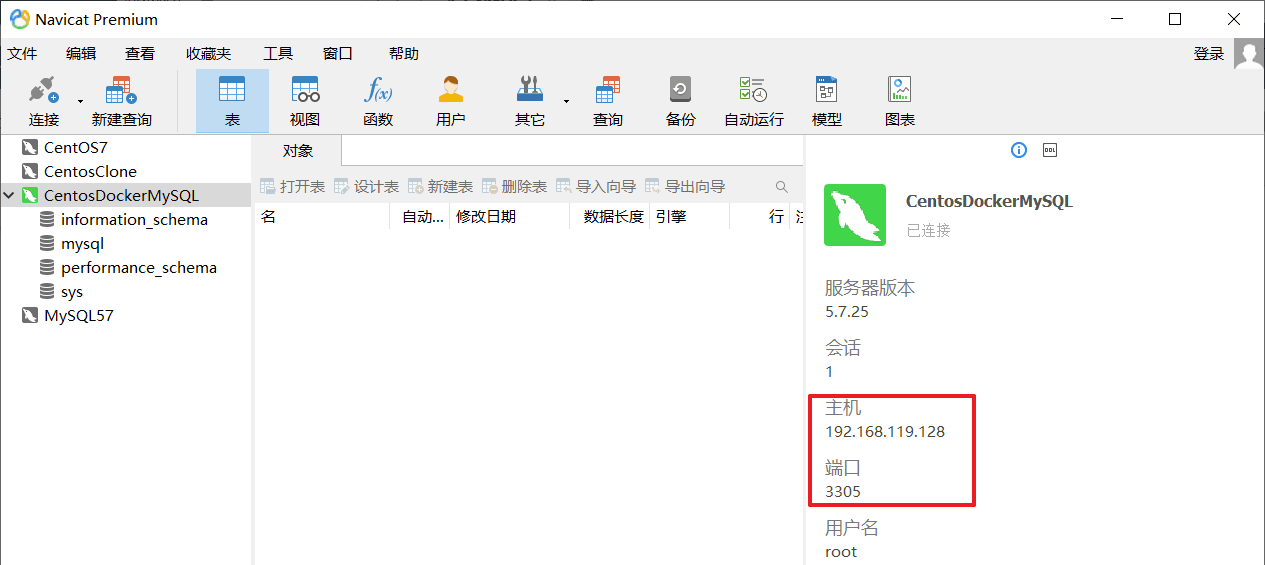Select the Query (查询) toolbar icon
Screen dimensions: 1265x565
pyautogui.click(x=608, y=101)
